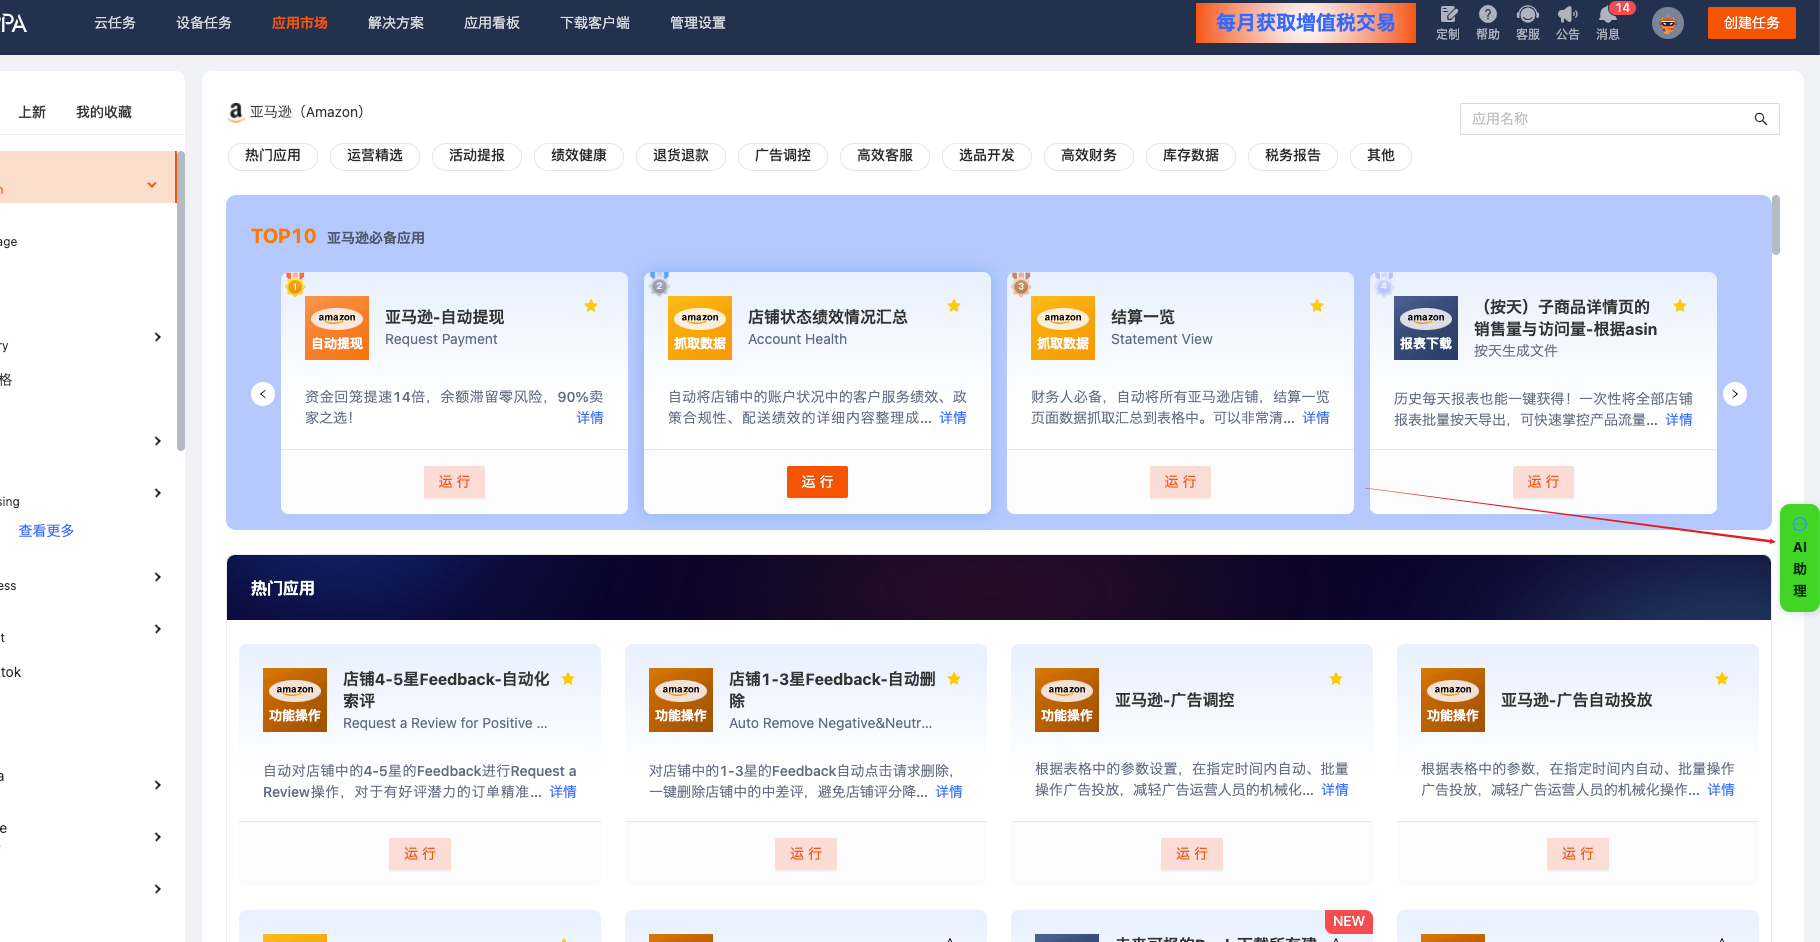Click the Amazon logo beside 亚马逊 (Amazon)

pyautogui.click(x=236, y=112)
